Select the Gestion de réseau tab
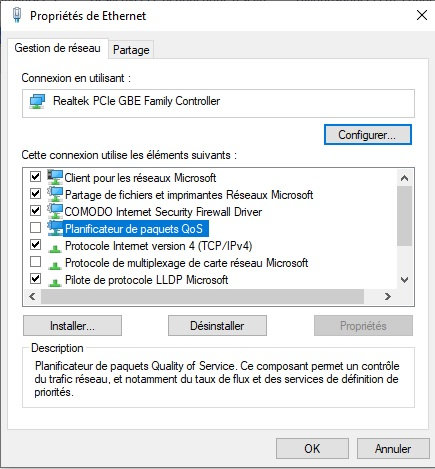 coord(57,48)
